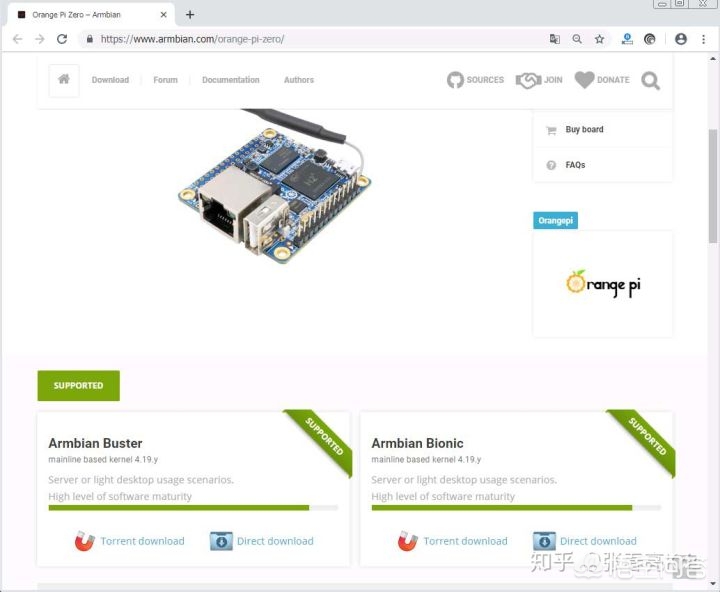Viewport: 720px width, 592px height.
Task: Click the Buy board link
Action: (x=585, y=130)
